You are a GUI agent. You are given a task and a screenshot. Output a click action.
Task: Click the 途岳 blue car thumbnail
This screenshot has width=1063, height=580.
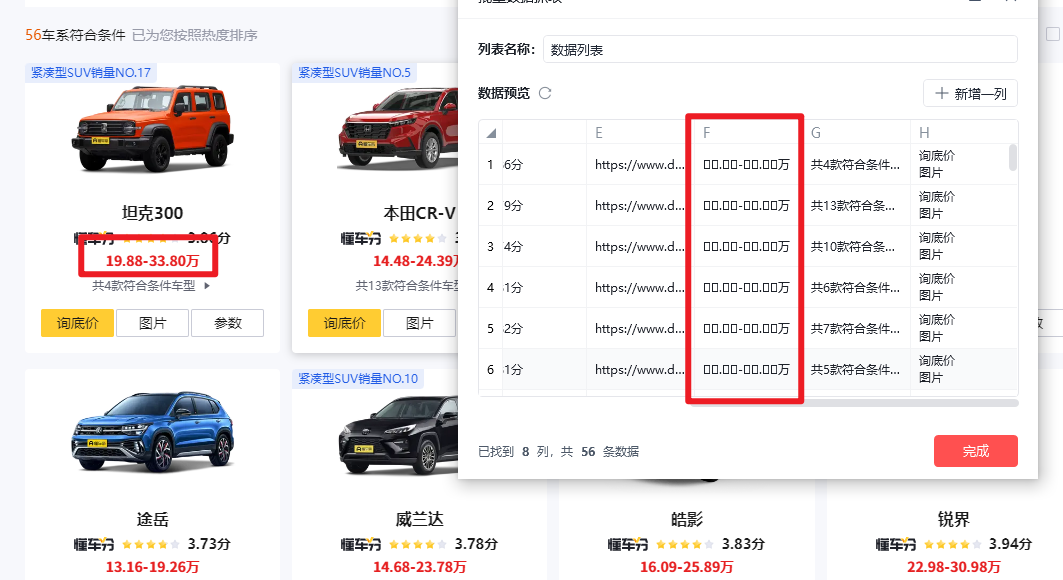[153, 431]
